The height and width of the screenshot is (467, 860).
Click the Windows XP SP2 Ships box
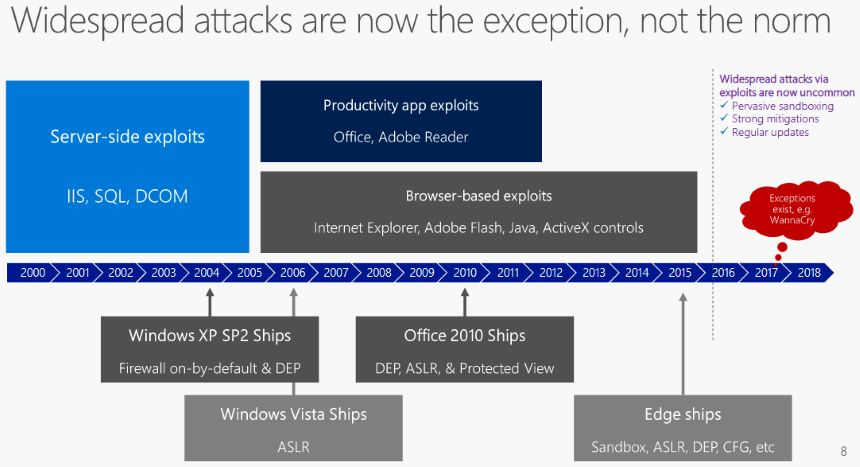(x=210, y=350)
